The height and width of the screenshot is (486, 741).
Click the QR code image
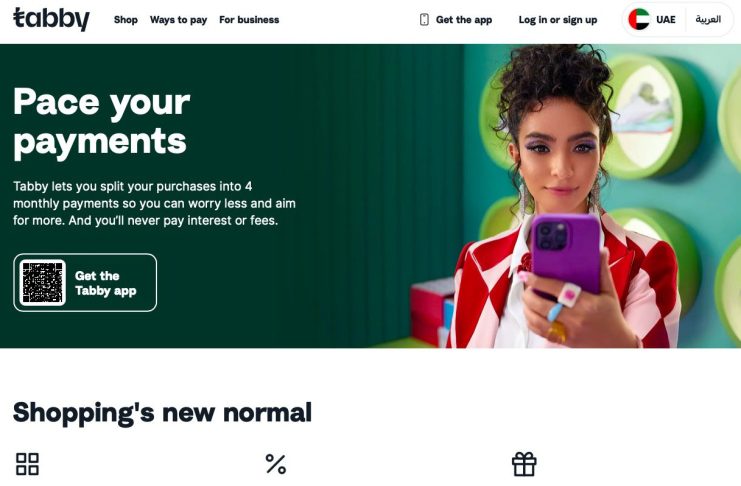pyautogui.click(x=43, y=282)
